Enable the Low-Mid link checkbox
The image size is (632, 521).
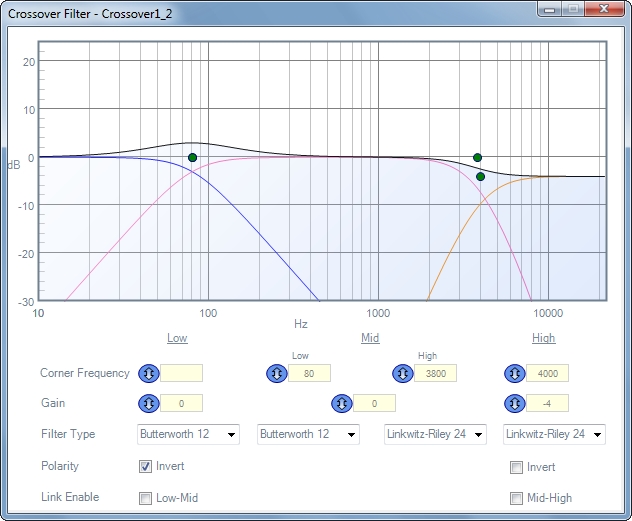(x=146, y=498)
